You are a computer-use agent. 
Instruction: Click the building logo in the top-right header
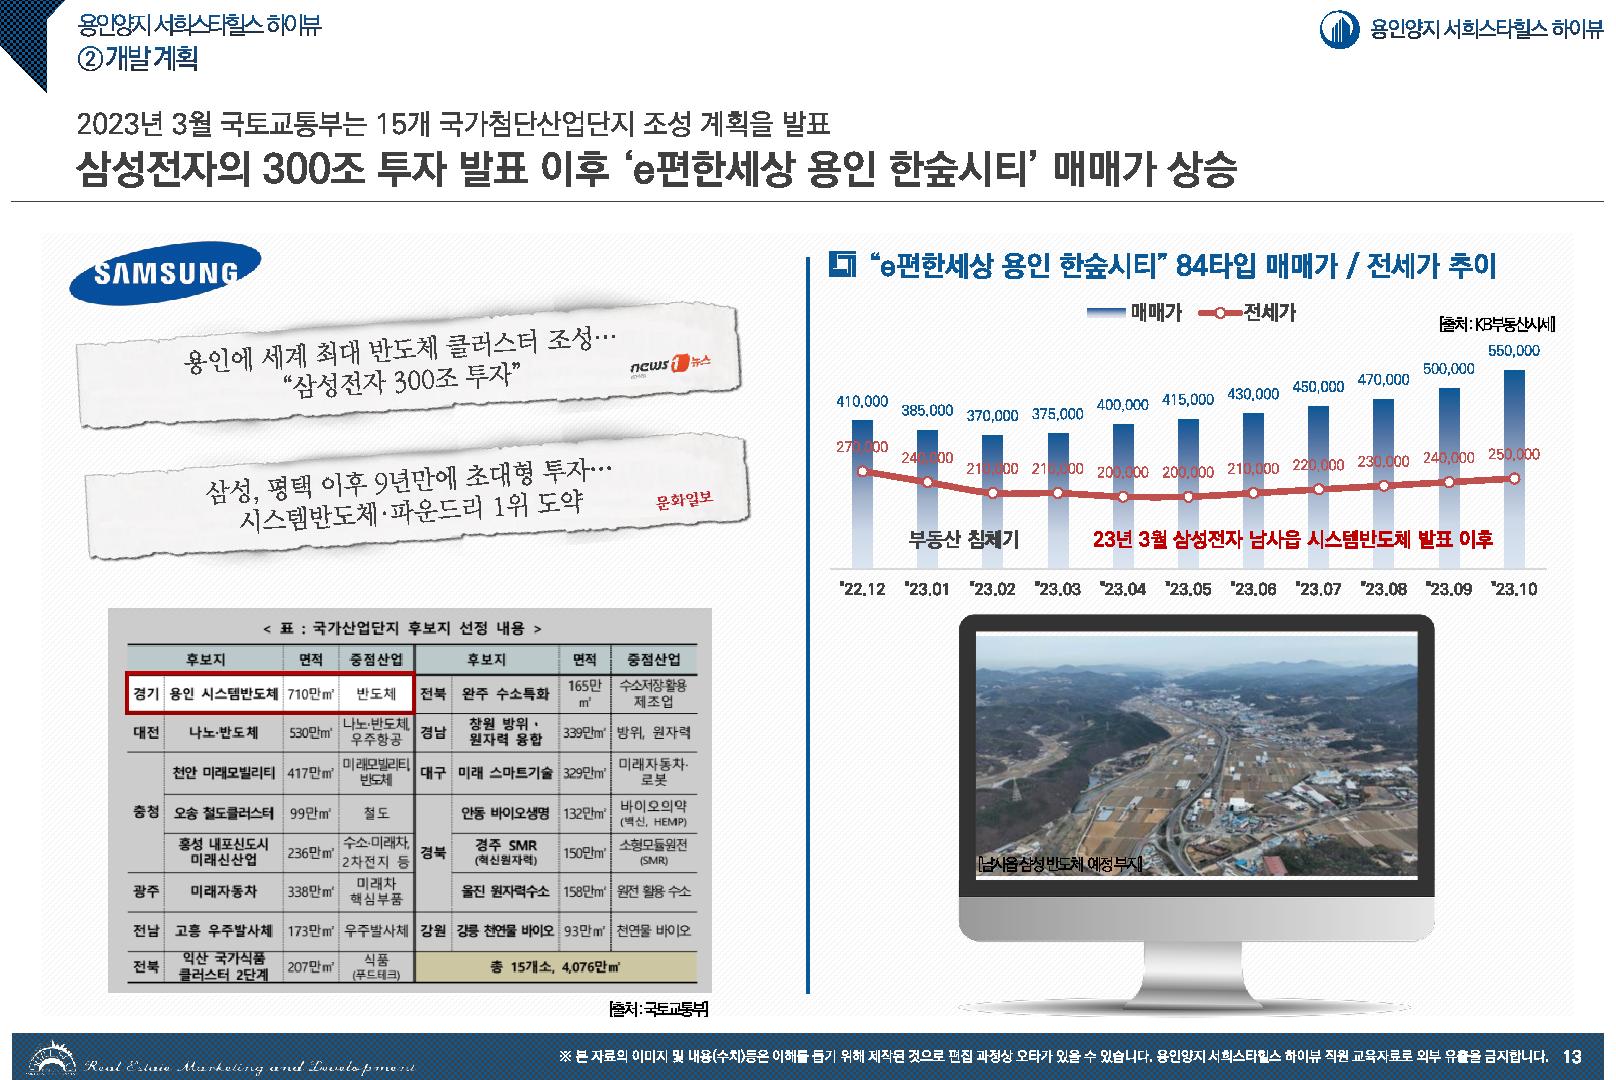click(1339, 30)
